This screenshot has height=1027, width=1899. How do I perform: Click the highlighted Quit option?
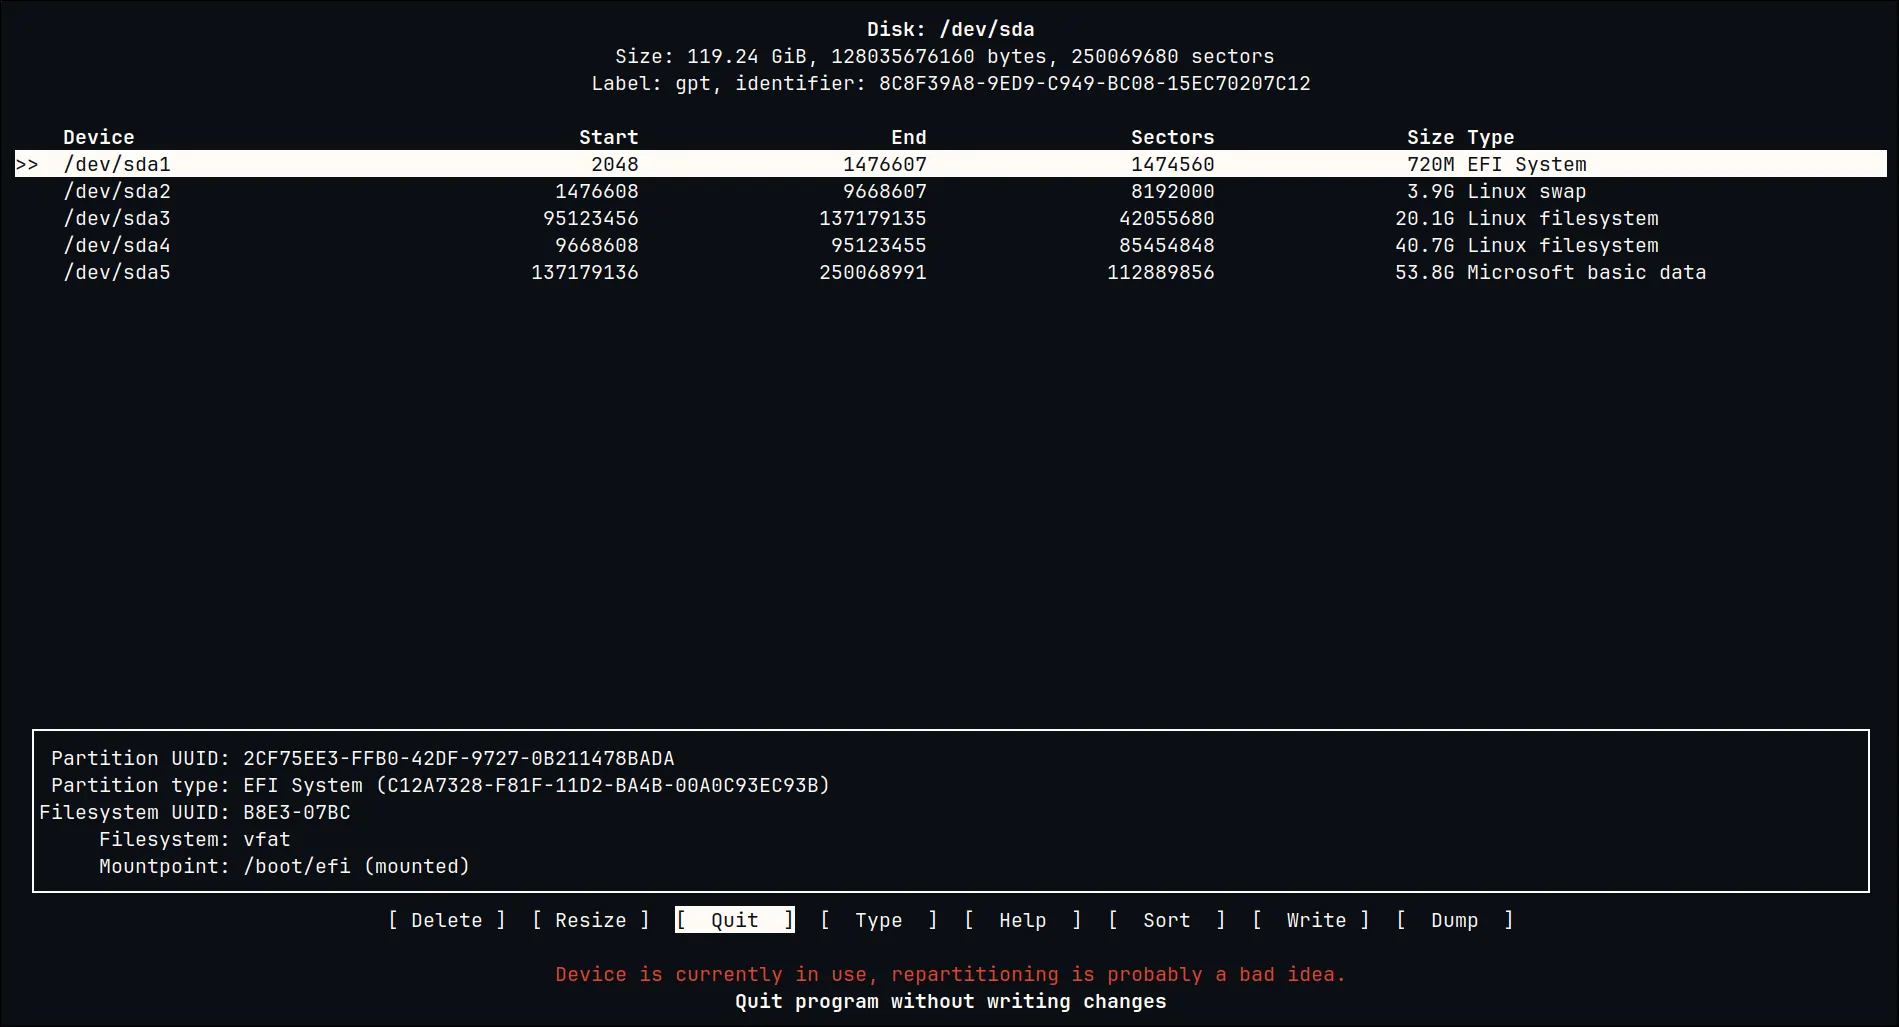(x=734, y=920)
